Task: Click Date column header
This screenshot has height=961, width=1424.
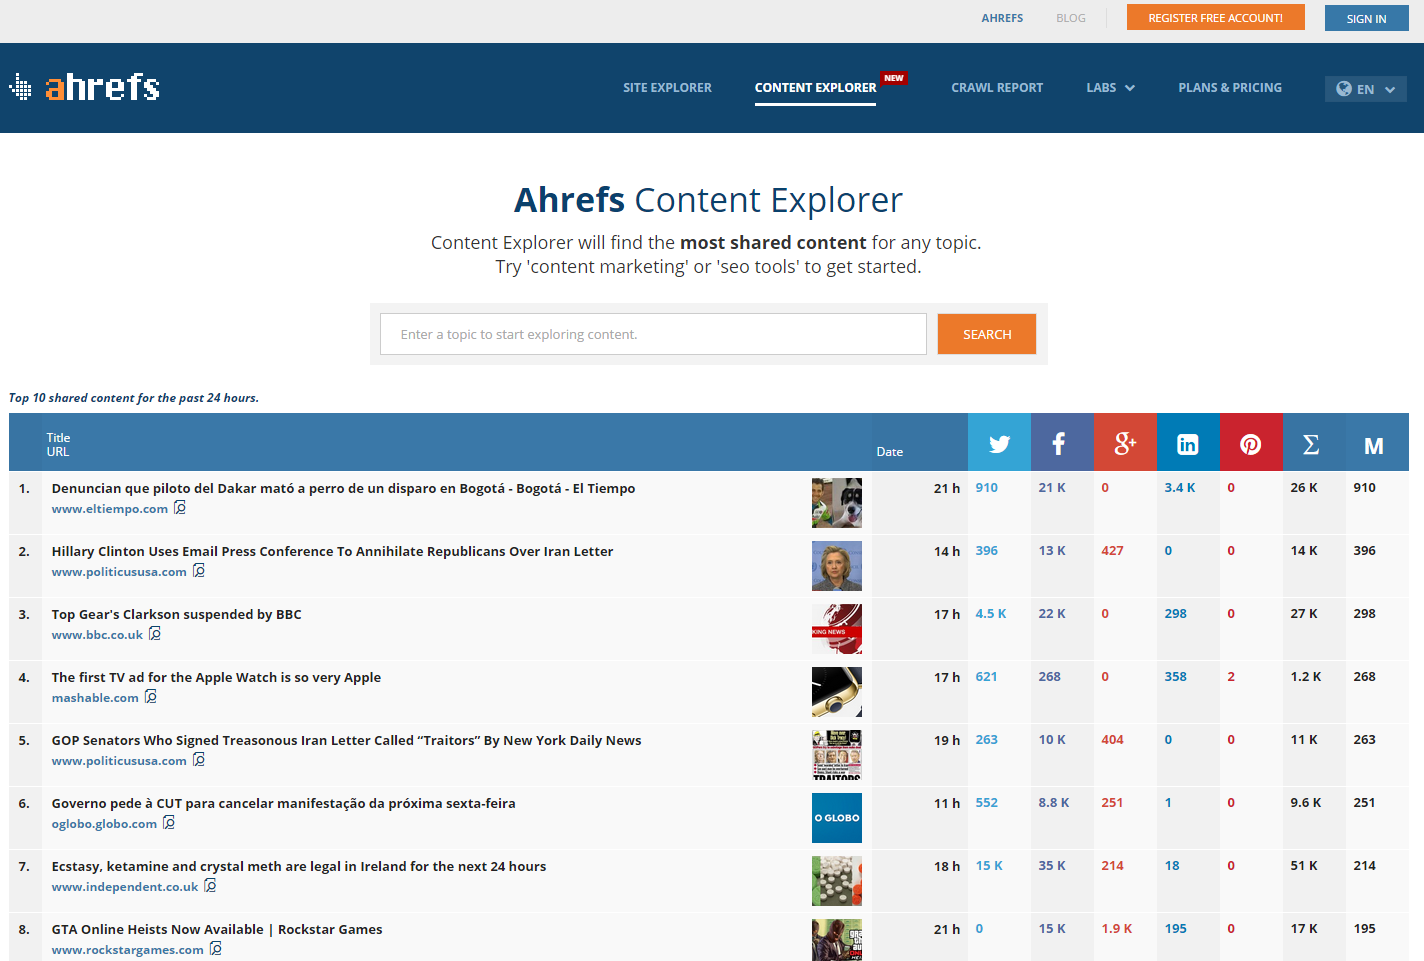Action: pos(890,452)
